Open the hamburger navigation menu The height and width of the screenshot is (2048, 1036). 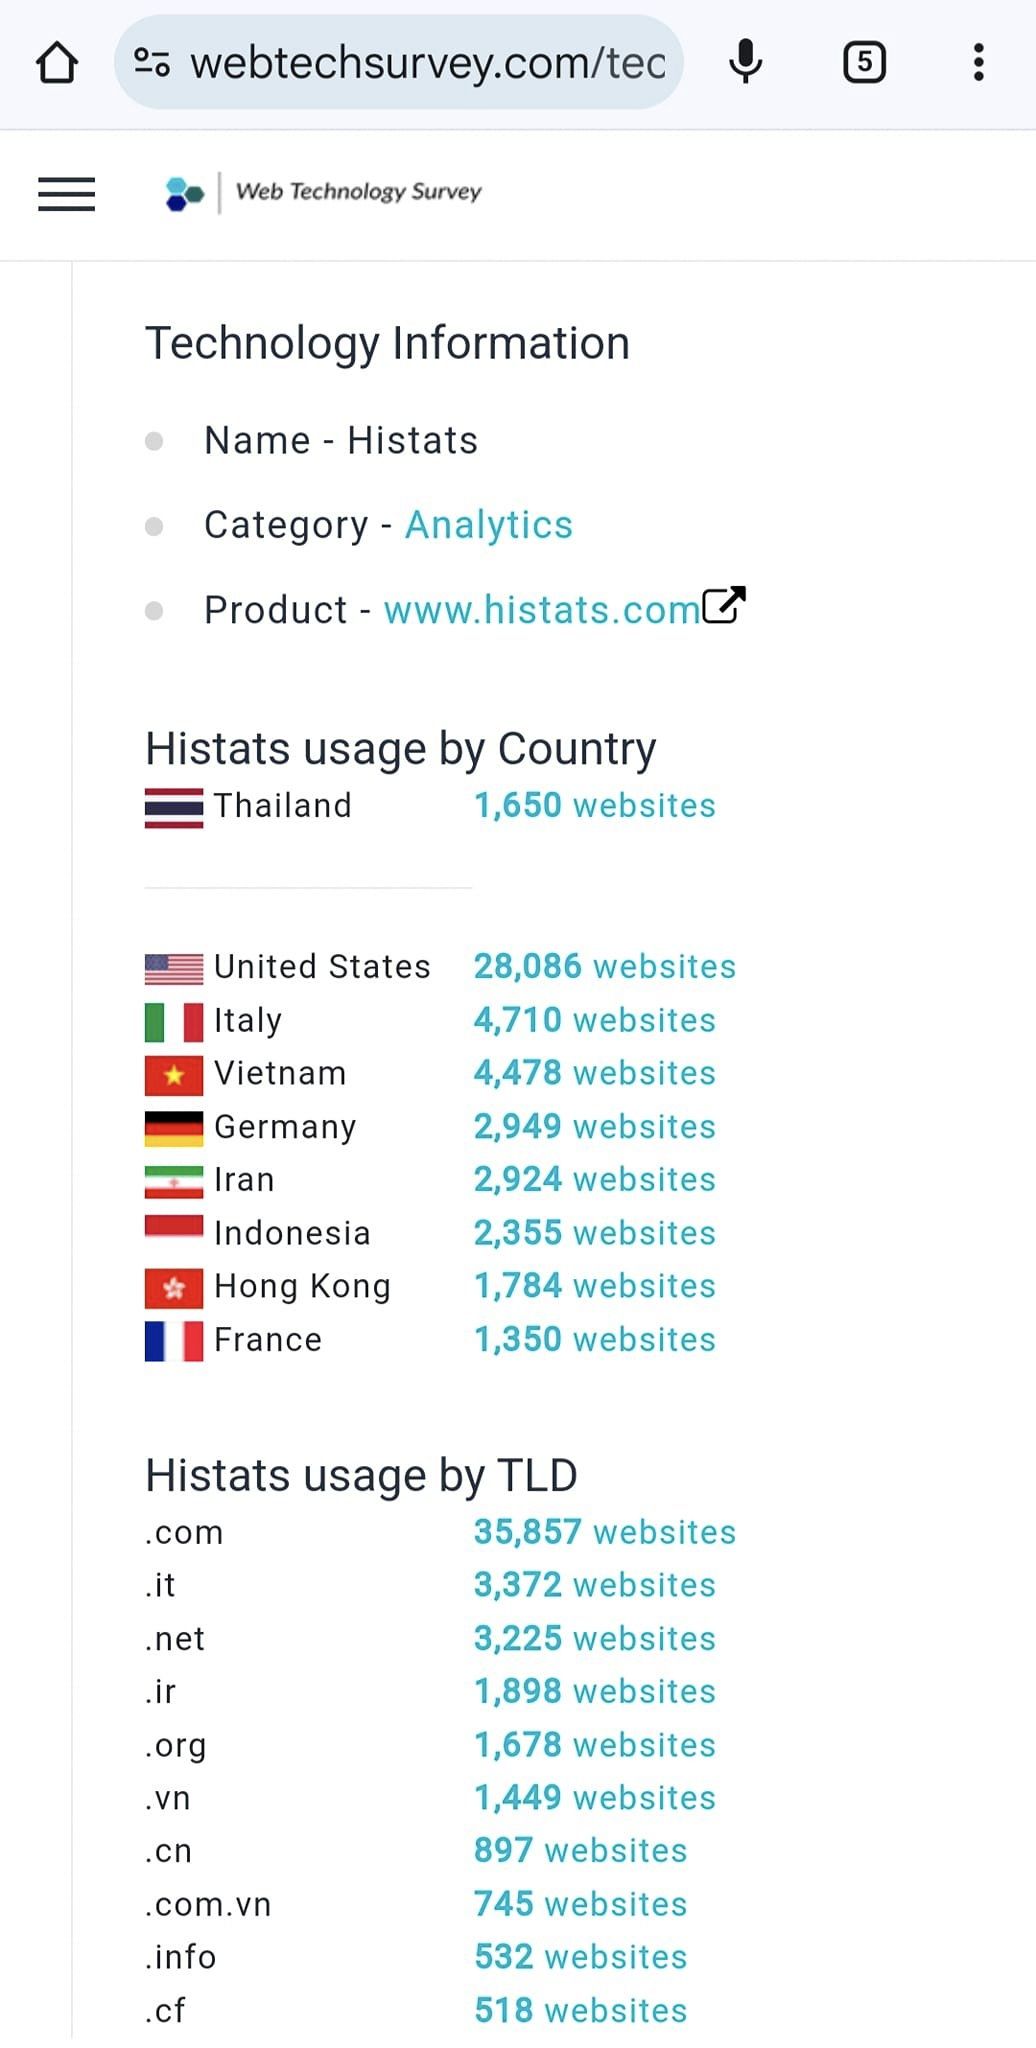tap(66, 193)
